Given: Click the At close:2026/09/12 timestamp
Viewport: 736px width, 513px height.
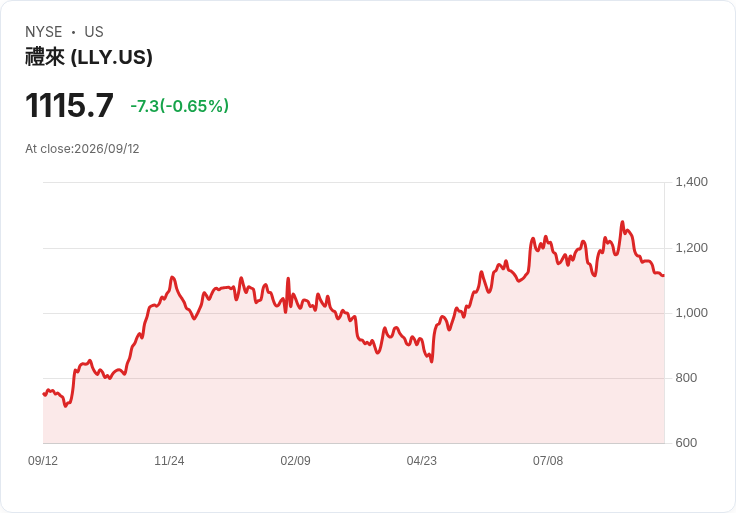Looking at the screenshot, I should point(82,149).
